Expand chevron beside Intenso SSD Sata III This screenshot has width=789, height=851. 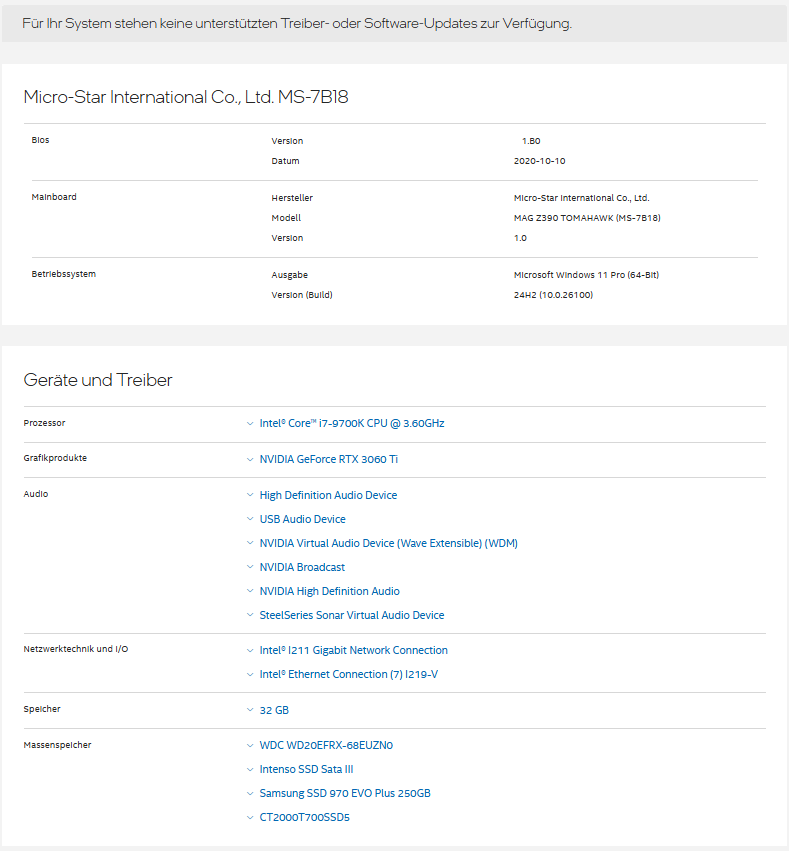click(250, 769)
